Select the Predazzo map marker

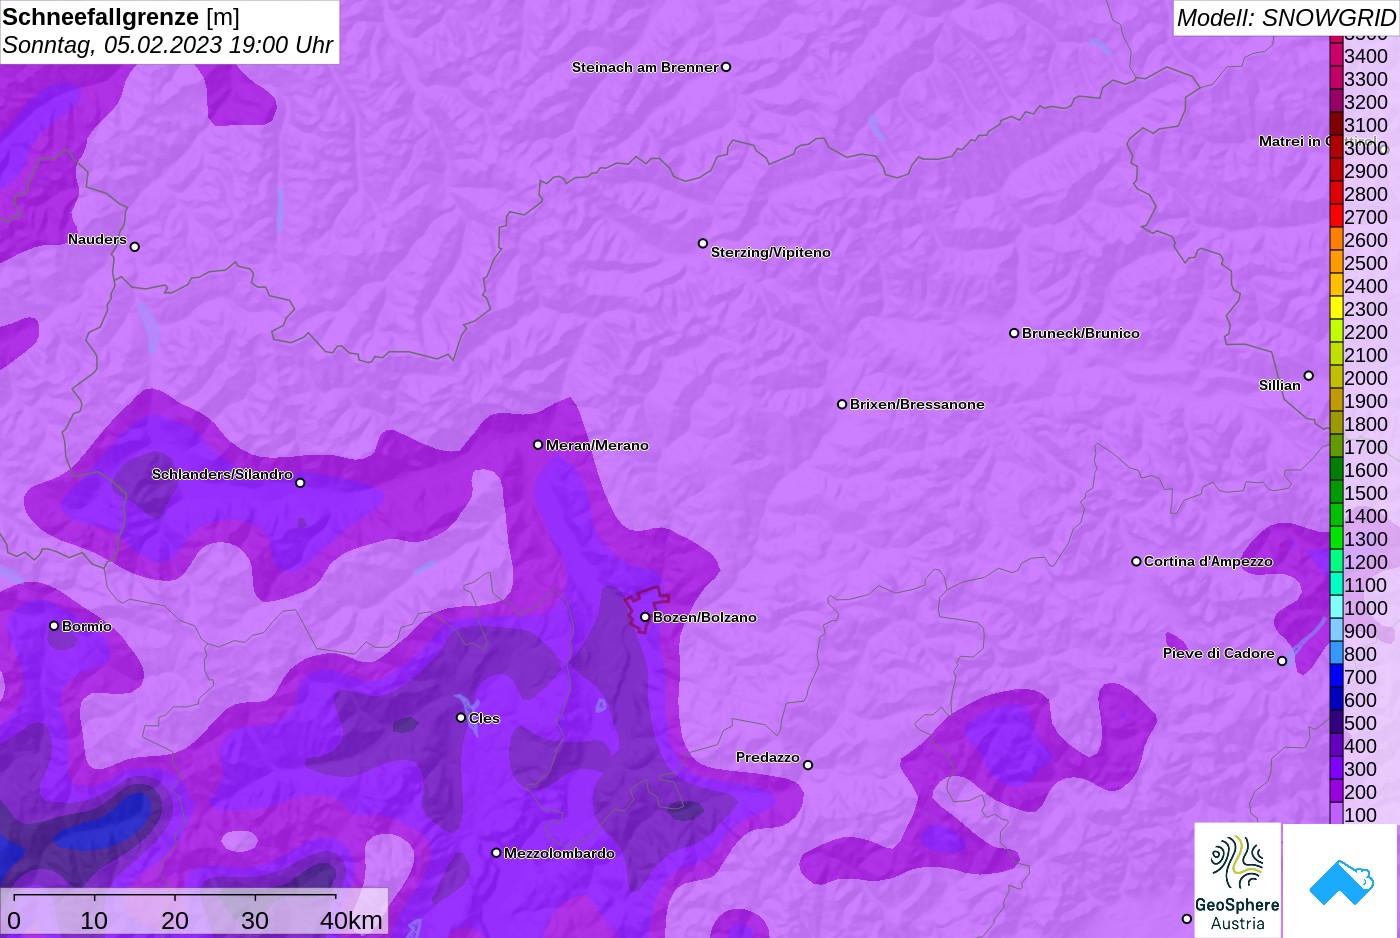(808, 765)
